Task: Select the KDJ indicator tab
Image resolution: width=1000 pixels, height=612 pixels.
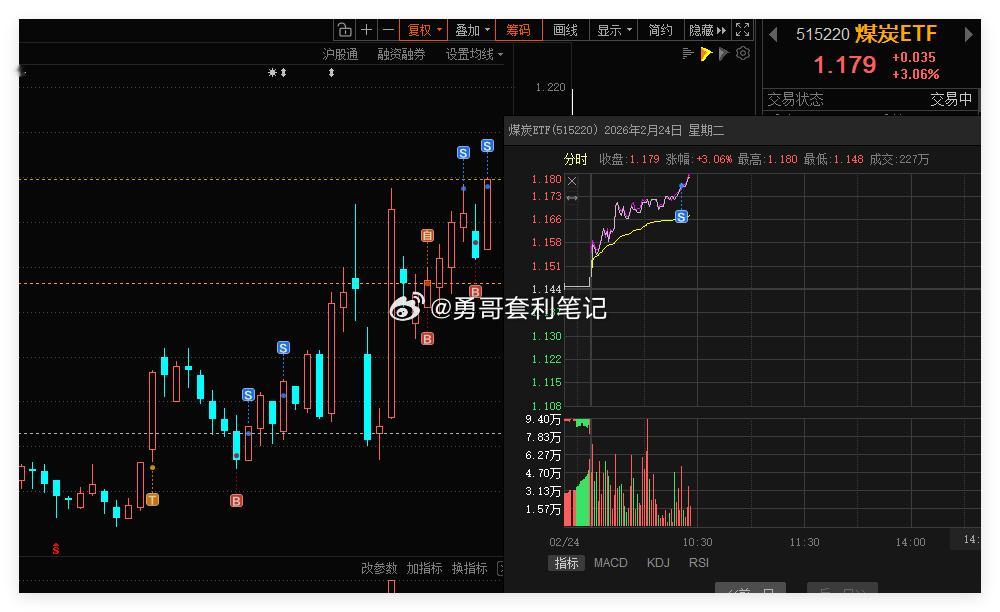Action: 657,562
